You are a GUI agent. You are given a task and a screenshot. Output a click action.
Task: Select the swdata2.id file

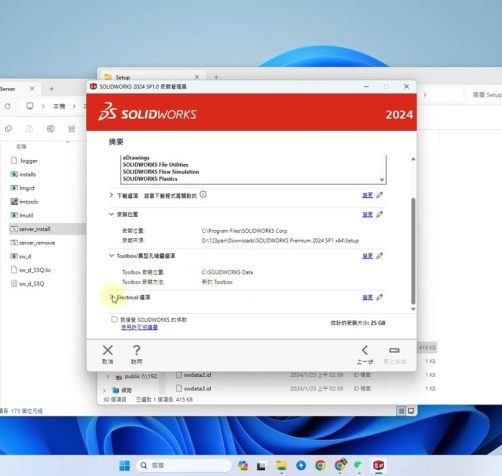pyautogui.click(x=193, y=375)
